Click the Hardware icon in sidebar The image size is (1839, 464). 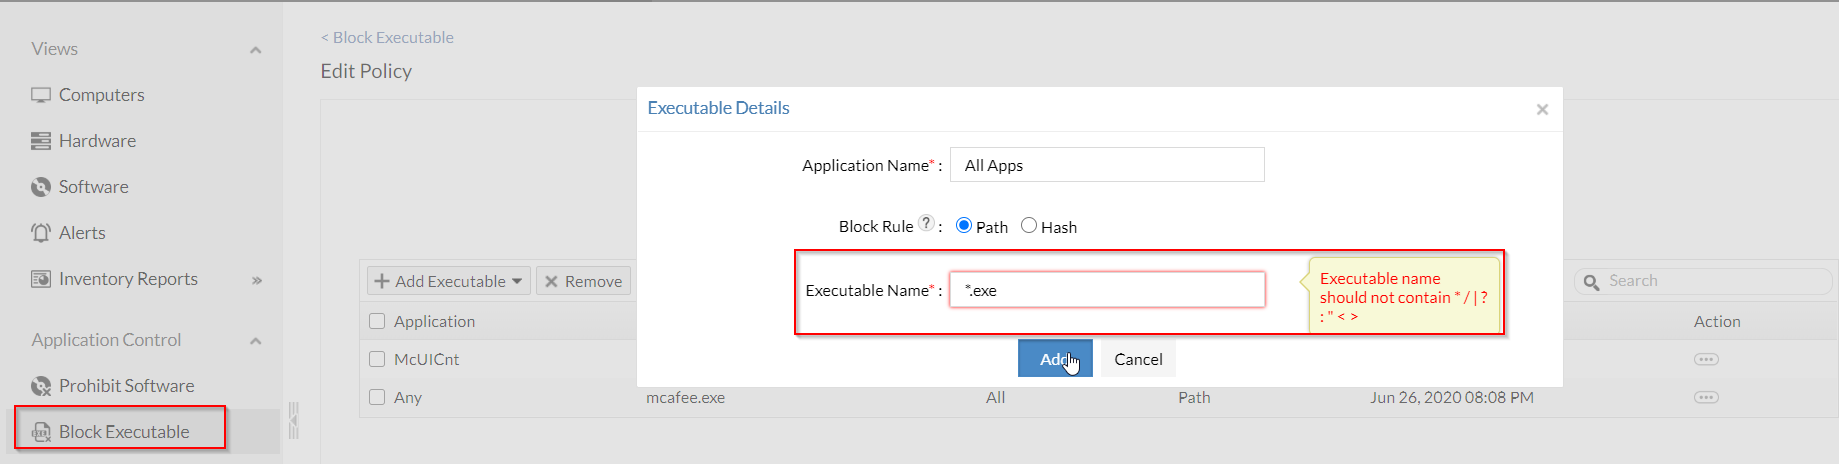[41, 141]
